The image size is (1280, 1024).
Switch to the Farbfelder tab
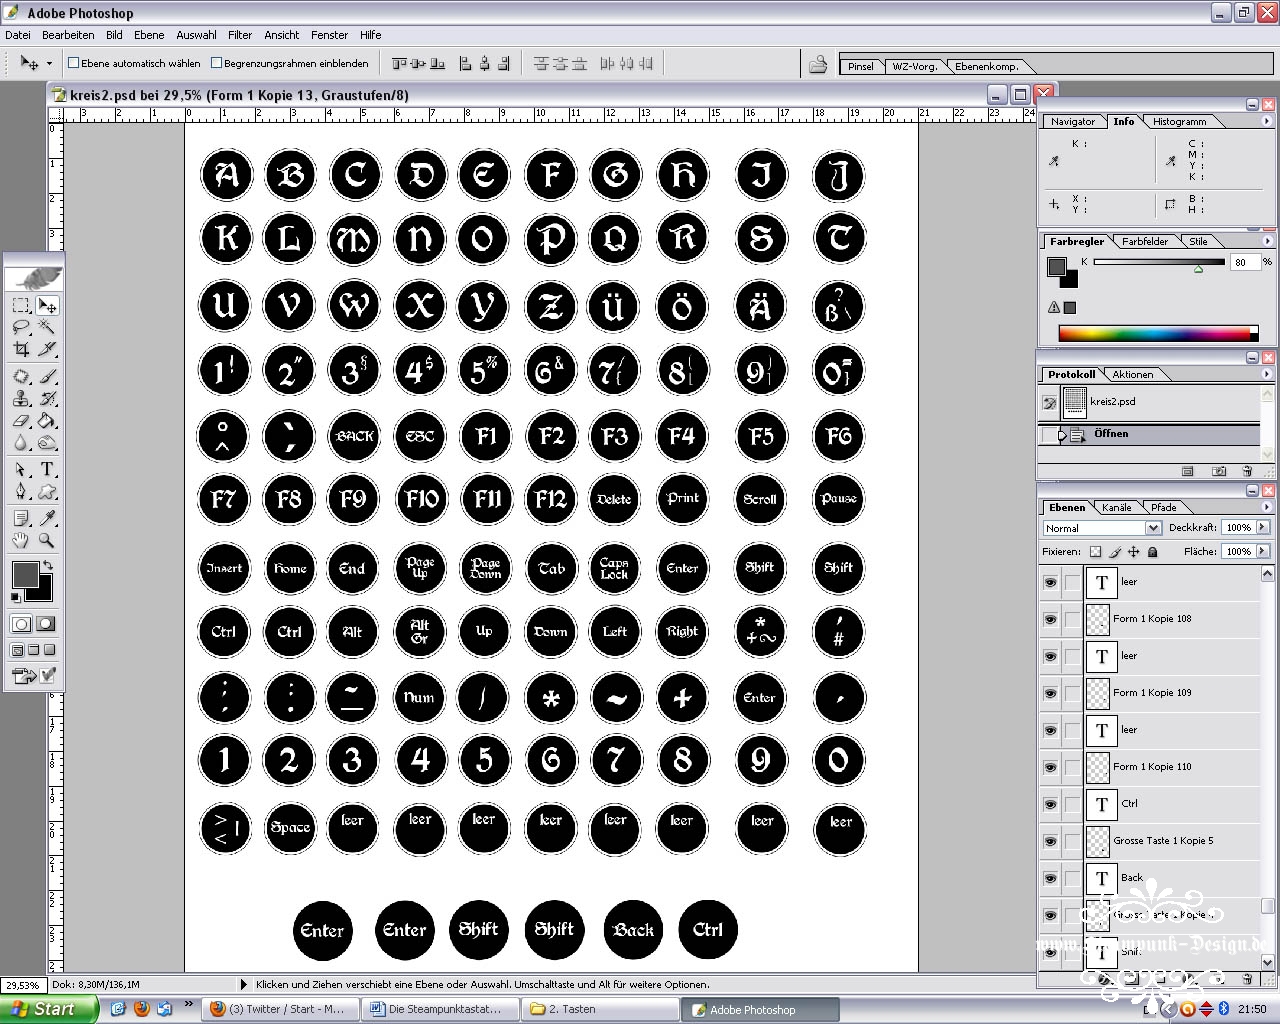[1145, 241]
